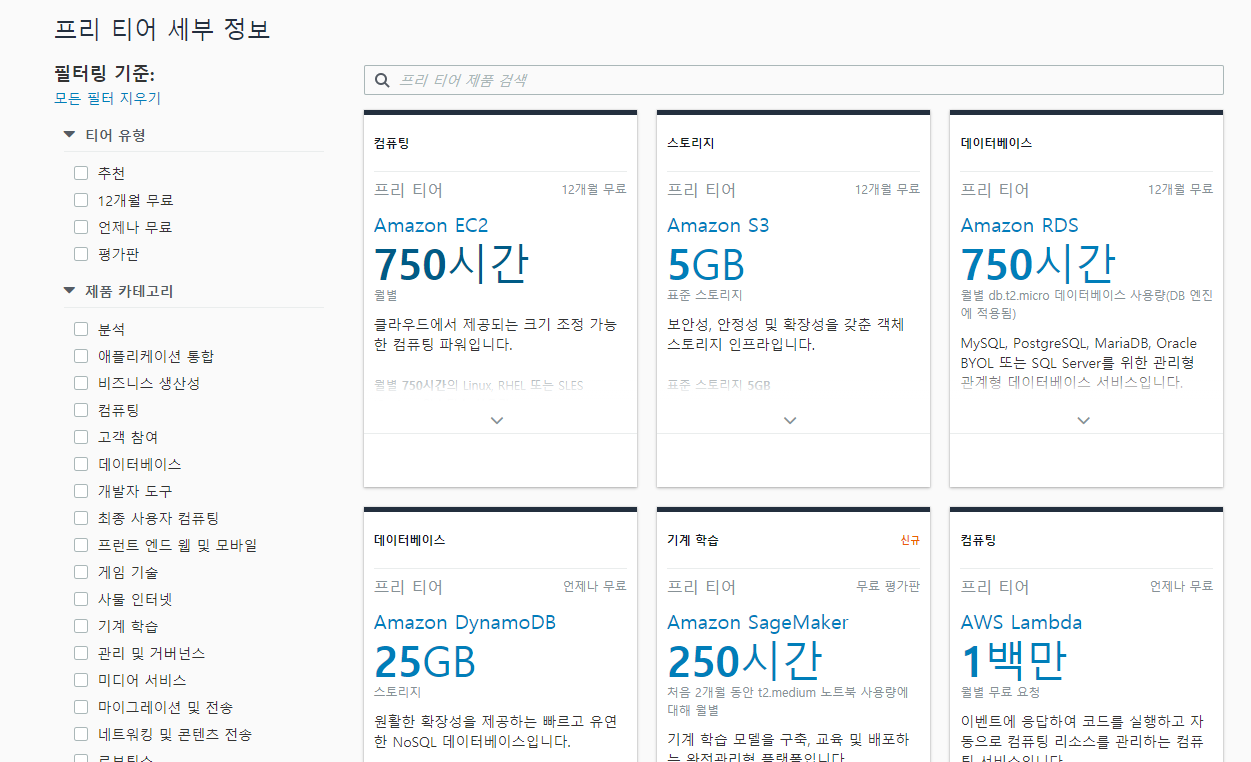1251x762 pixels.
Task: Focus the 프리 티어 제품 검색 search field
Action: point(793,80)
